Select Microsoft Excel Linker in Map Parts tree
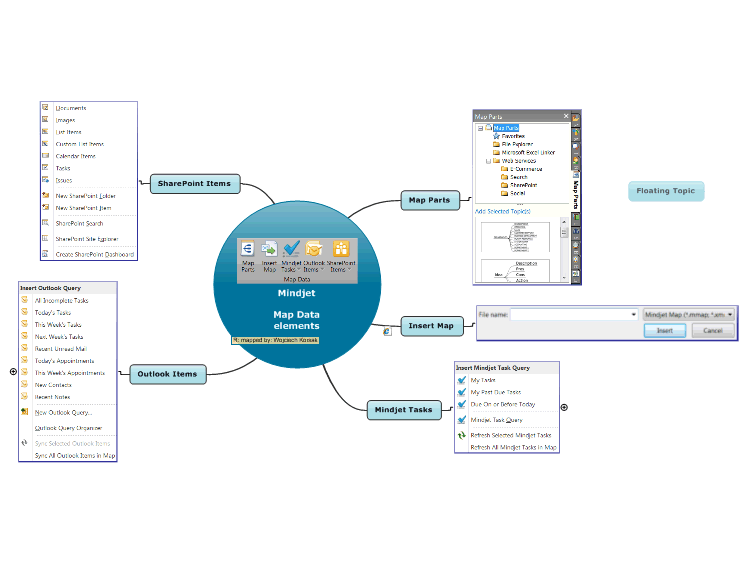This screenshot has width=750, height=563. (x=528, y=153)
